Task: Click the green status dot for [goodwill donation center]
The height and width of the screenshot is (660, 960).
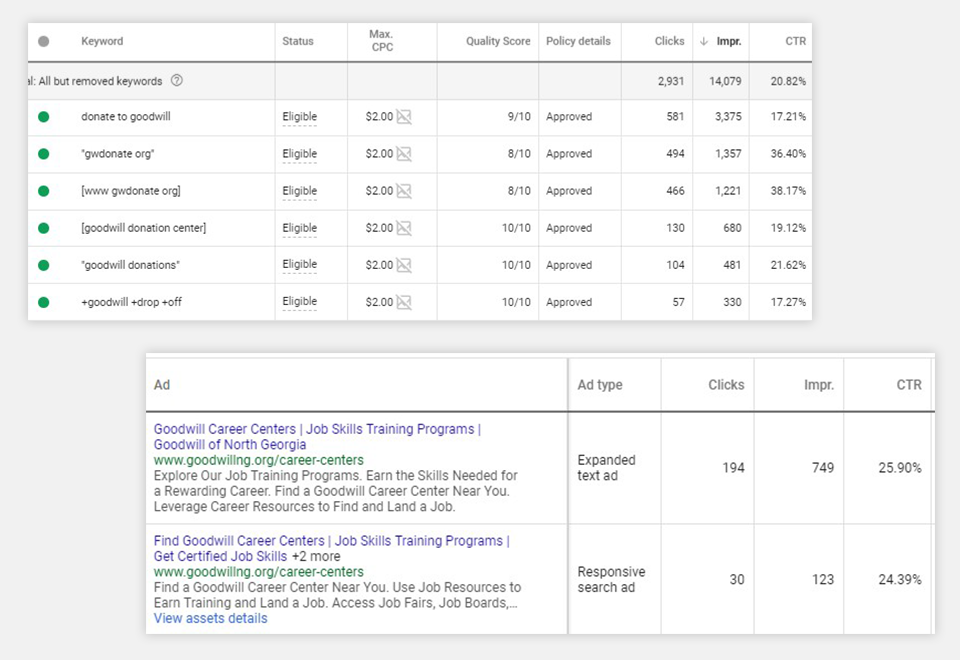Action: 43,228
